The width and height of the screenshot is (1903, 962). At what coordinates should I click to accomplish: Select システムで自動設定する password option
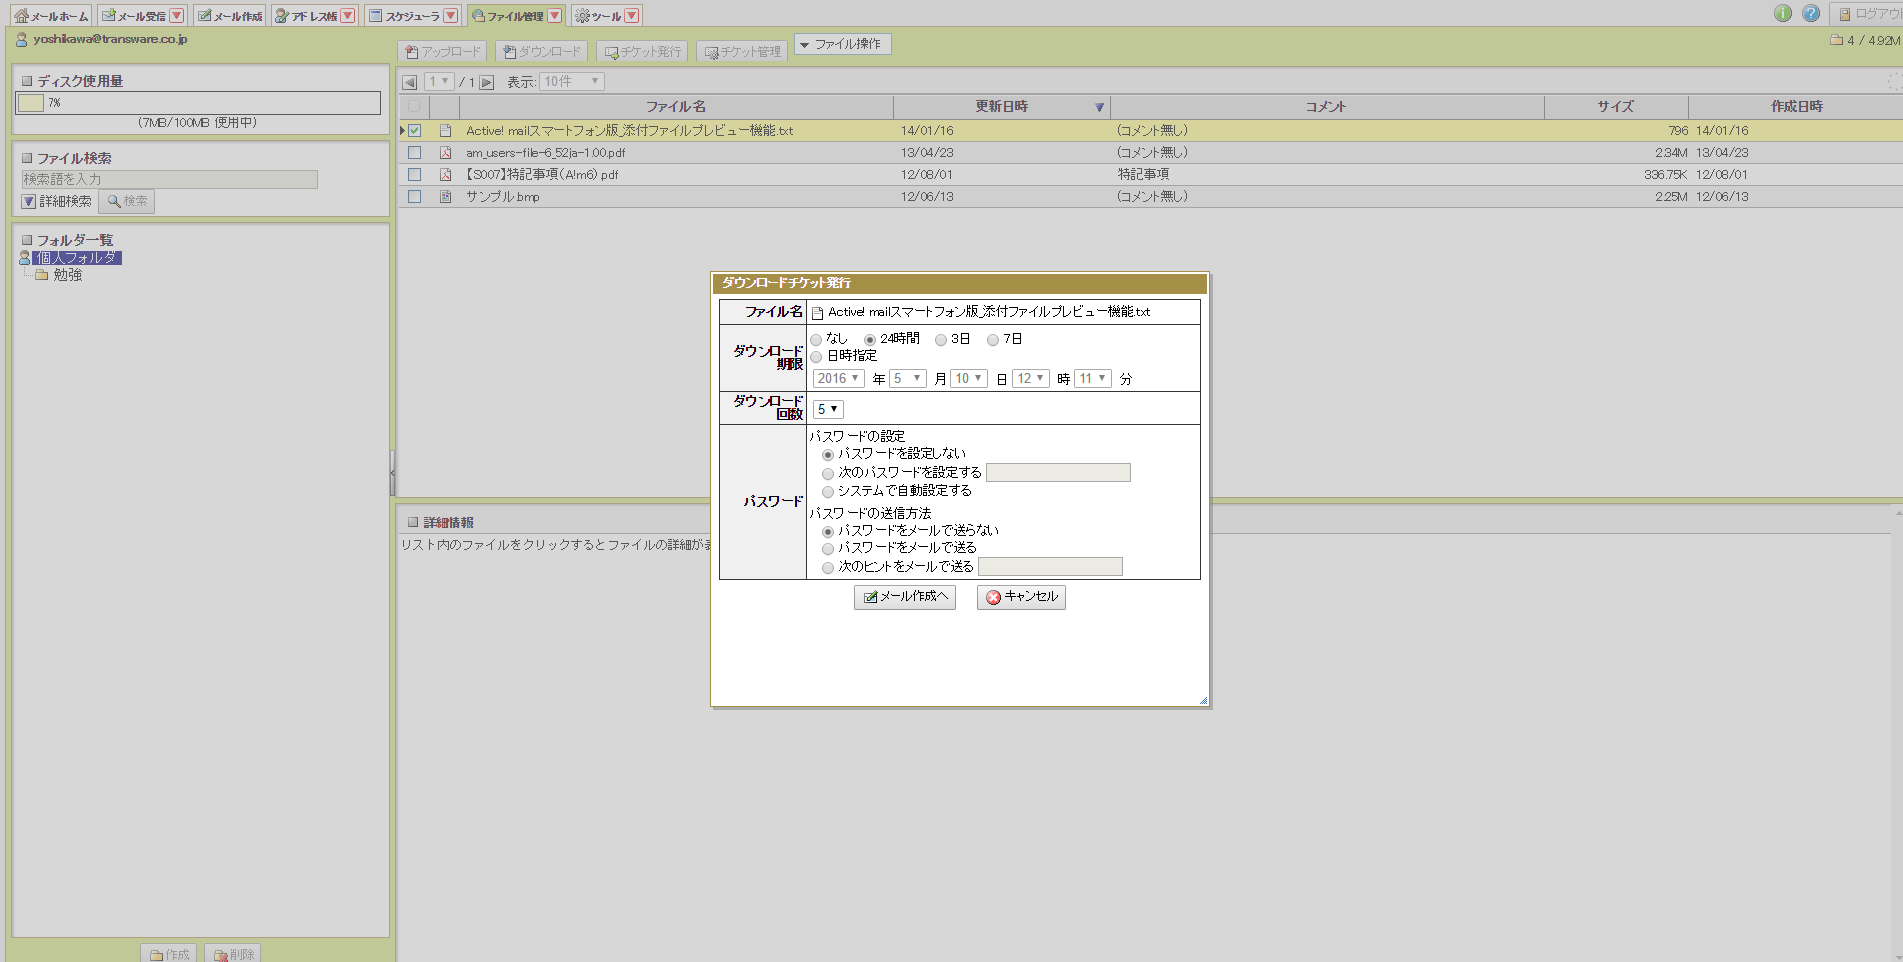pos(828,492)
